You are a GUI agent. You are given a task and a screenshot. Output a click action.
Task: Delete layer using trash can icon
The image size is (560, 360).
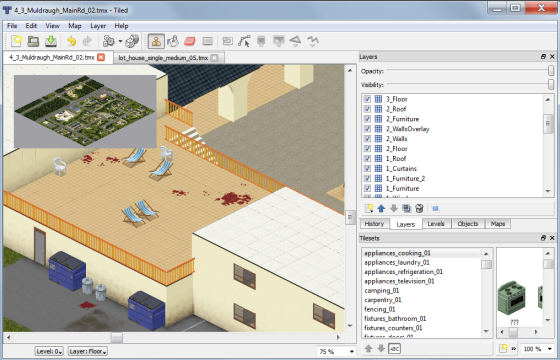pyautogui.click(x=419, y=209)
